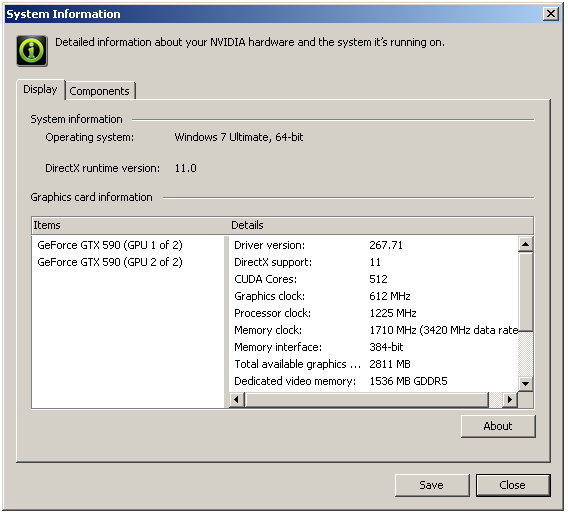Click the Graphics clock value 612 MHz

click(390, 296)
